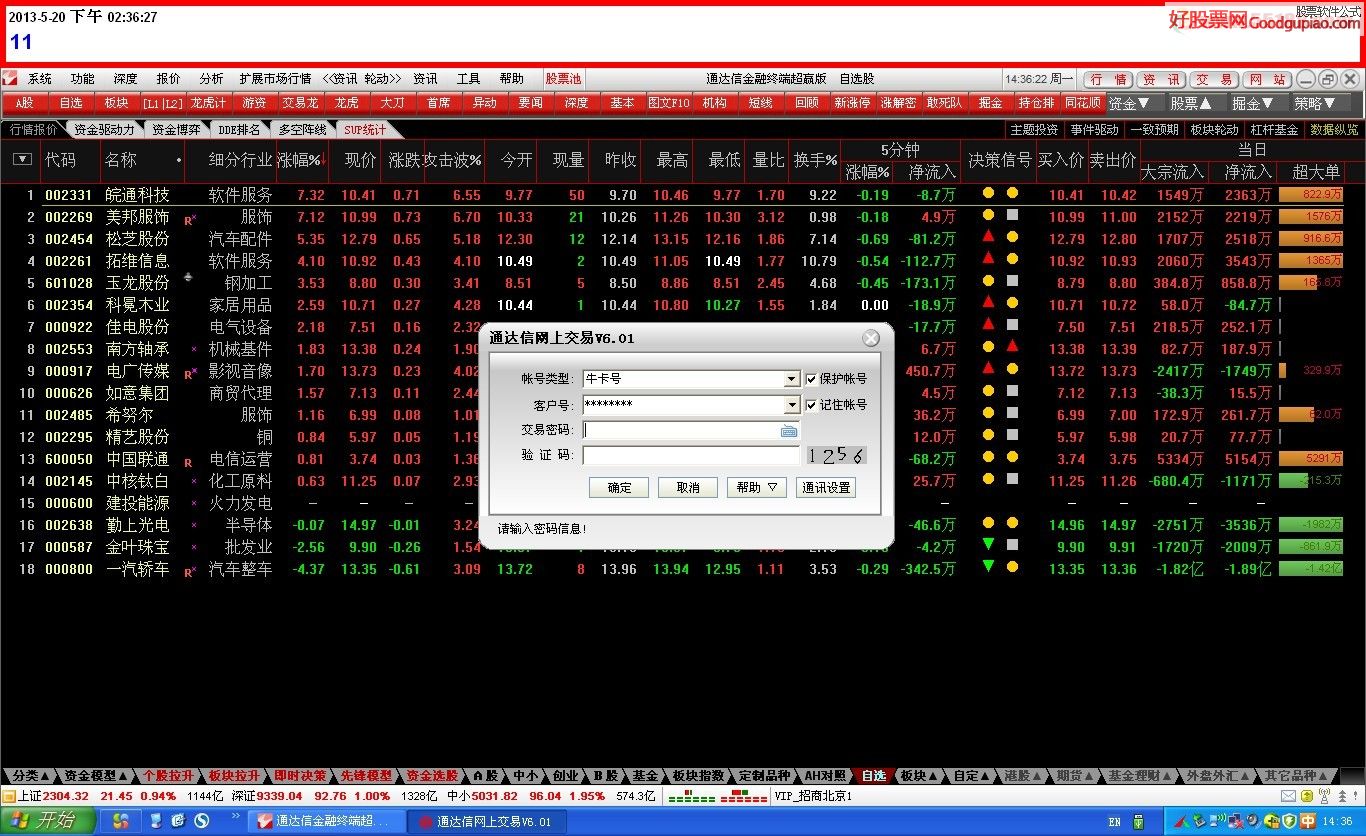Viewport: 1366px width, 836px height.
Task: Click Windows 开始 start button
Action: pos(47,821)
